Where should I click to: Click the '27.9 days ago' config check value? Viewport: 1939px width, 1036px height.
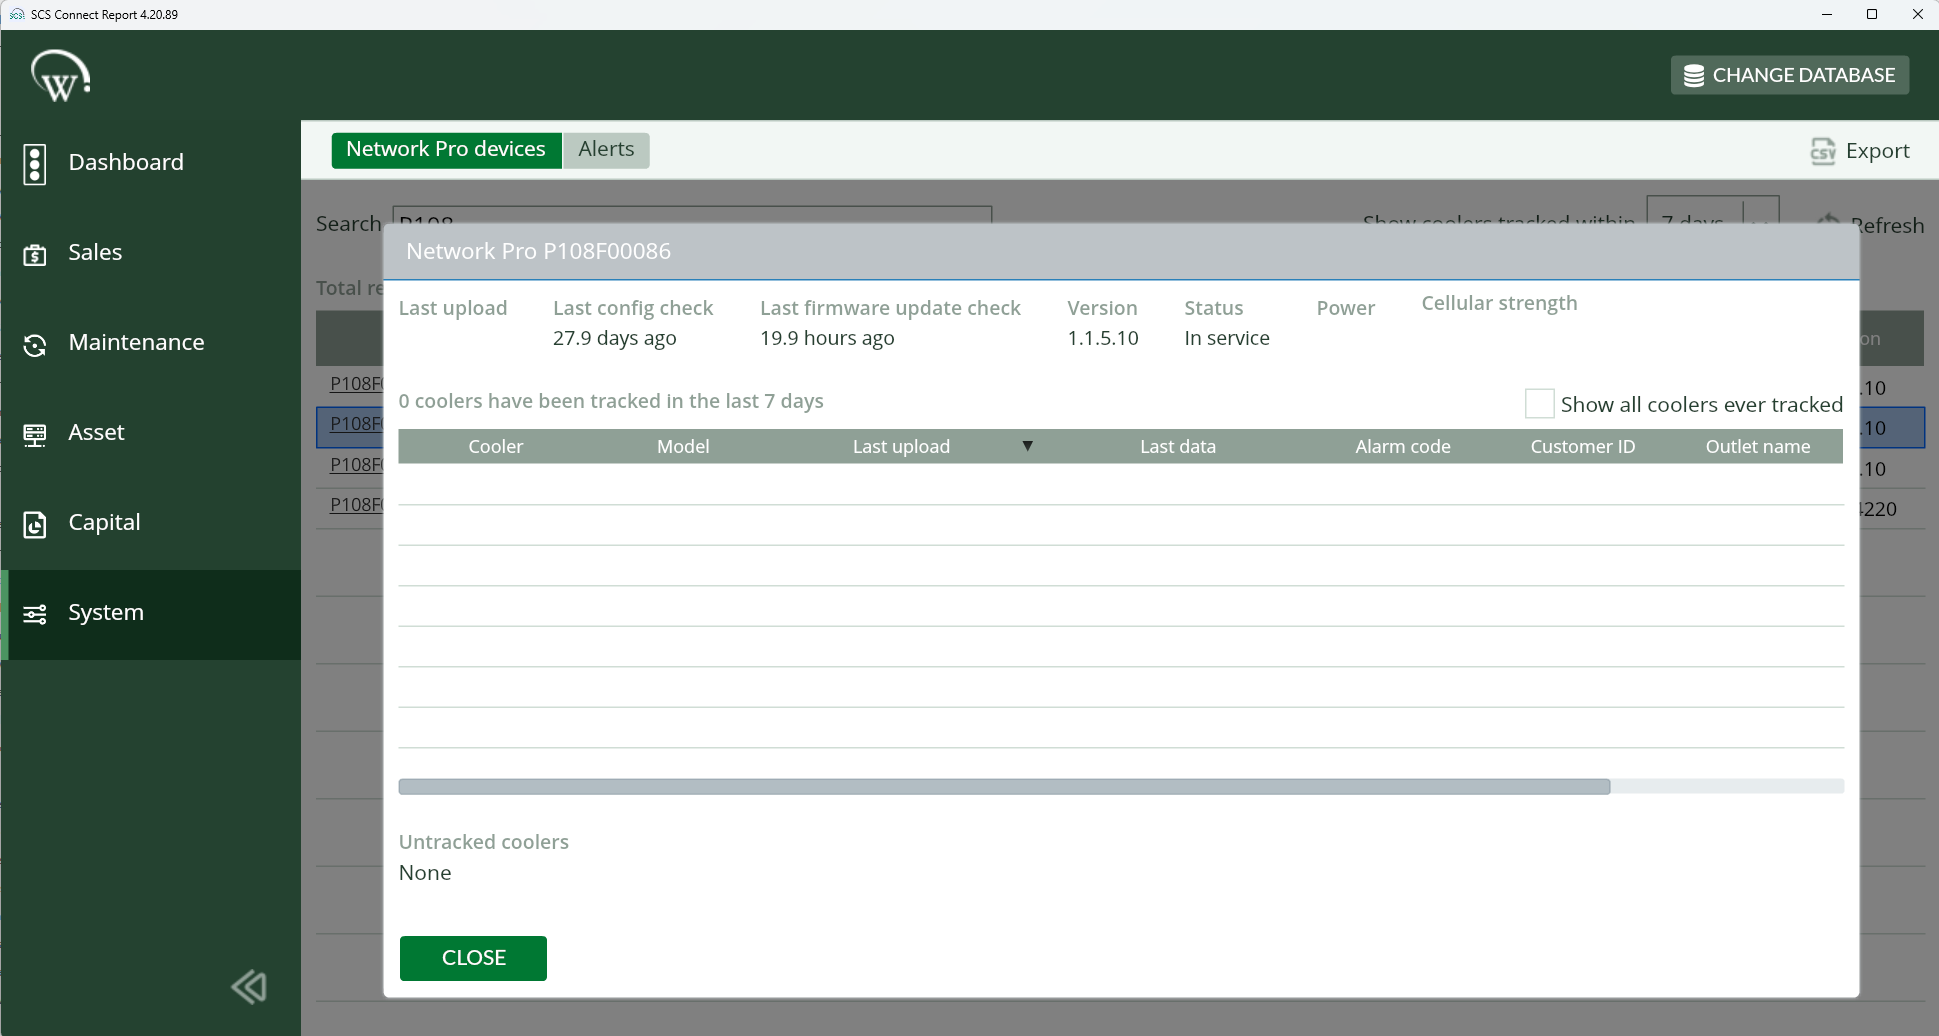point(615,338)
